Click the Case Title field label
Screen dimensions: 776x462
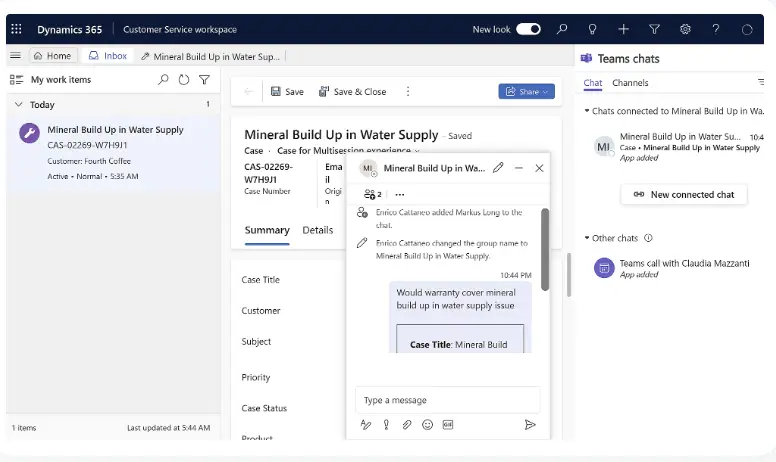click(x=261, y=280)
